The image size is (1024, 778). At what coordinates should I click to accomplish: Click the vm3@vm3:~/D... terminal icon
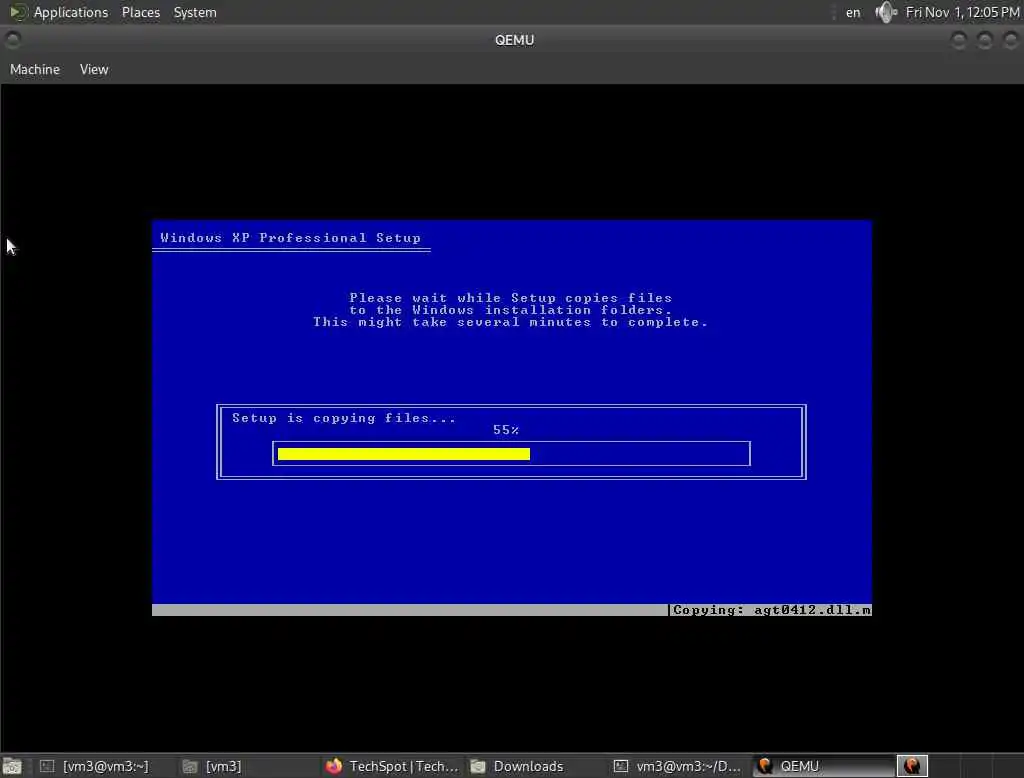point(620,766)
